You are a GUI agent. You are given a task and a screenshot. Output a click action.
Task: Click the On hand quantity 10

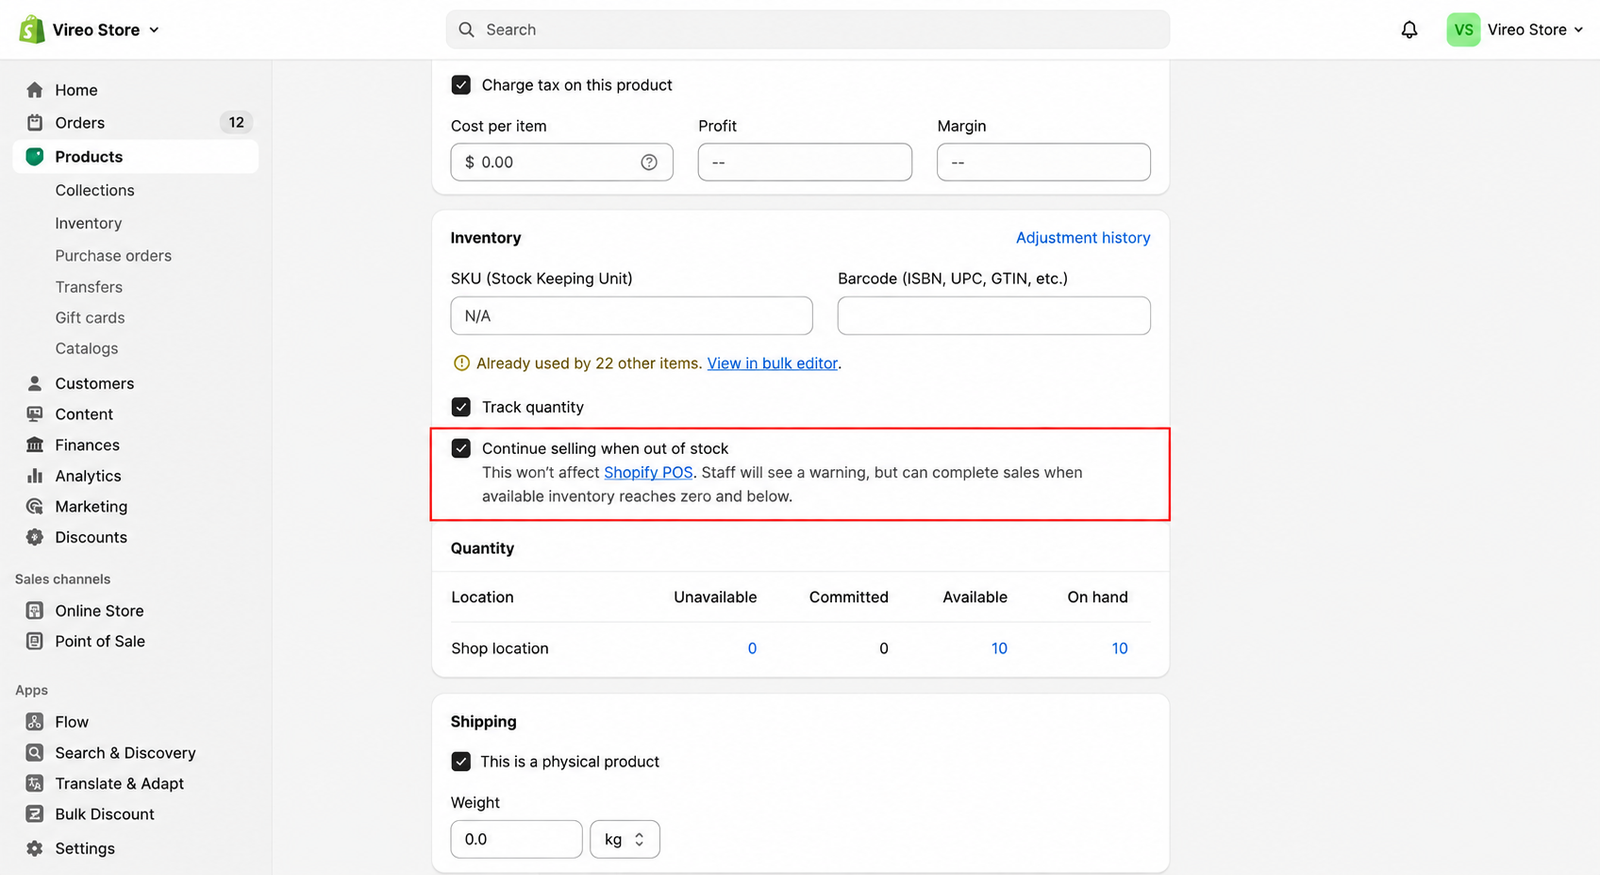[1120, 648]
